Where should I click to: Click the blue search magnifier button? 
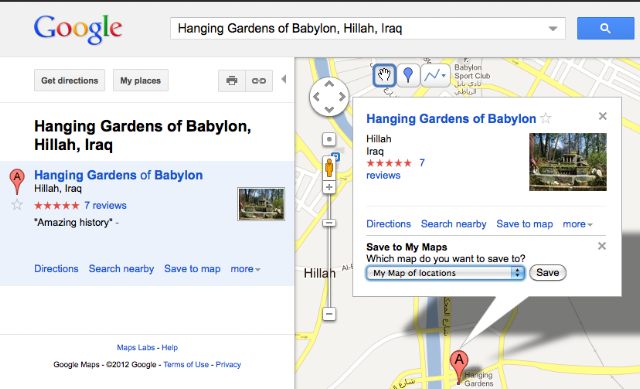[x=605, y=28]
